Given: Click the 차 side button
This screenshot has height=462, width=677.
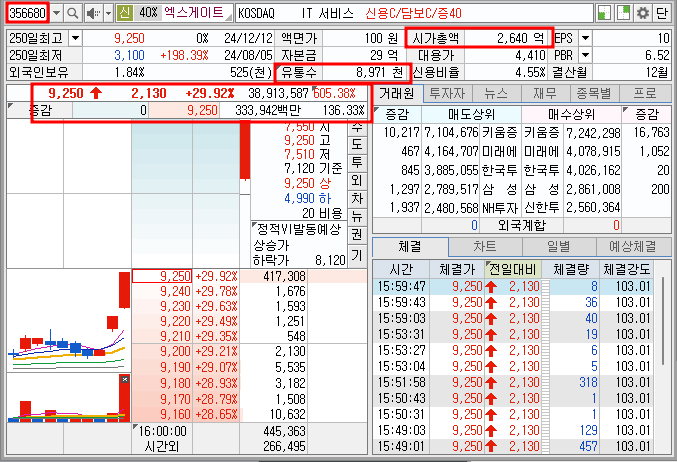Looking at the screenshot, I should tap(357, 199).
